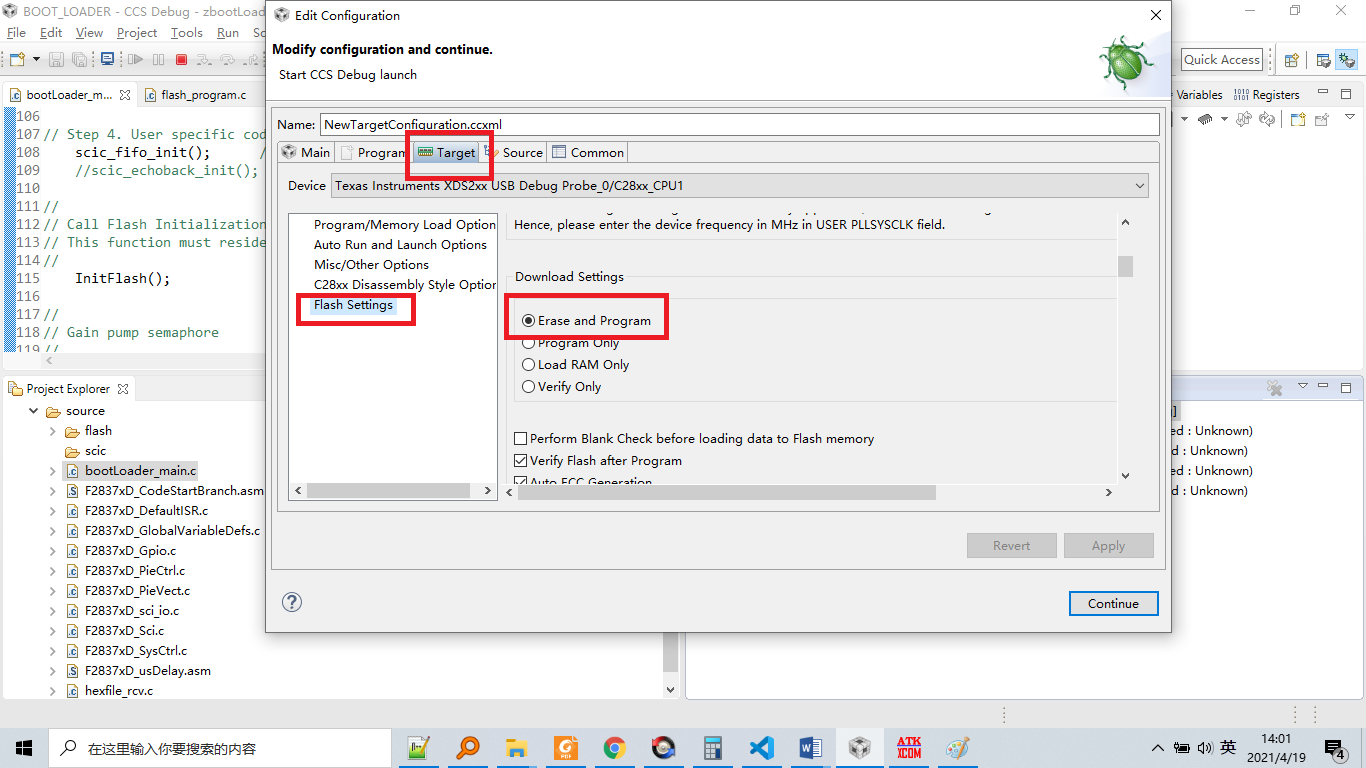Click the Resume debug toolbar icon
This screenshot has height=768, width=1366.
click(x=135, y=59)
